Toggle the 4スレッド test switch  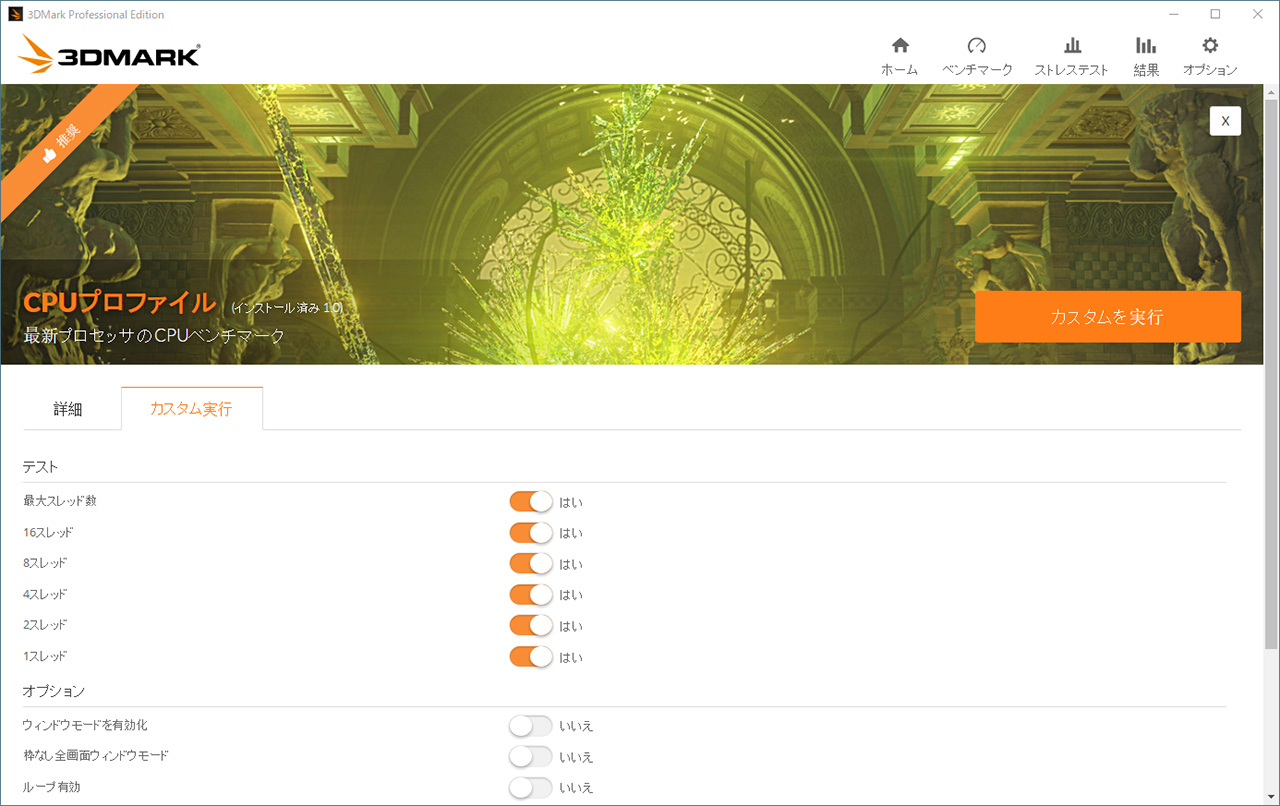click(531, 594)
